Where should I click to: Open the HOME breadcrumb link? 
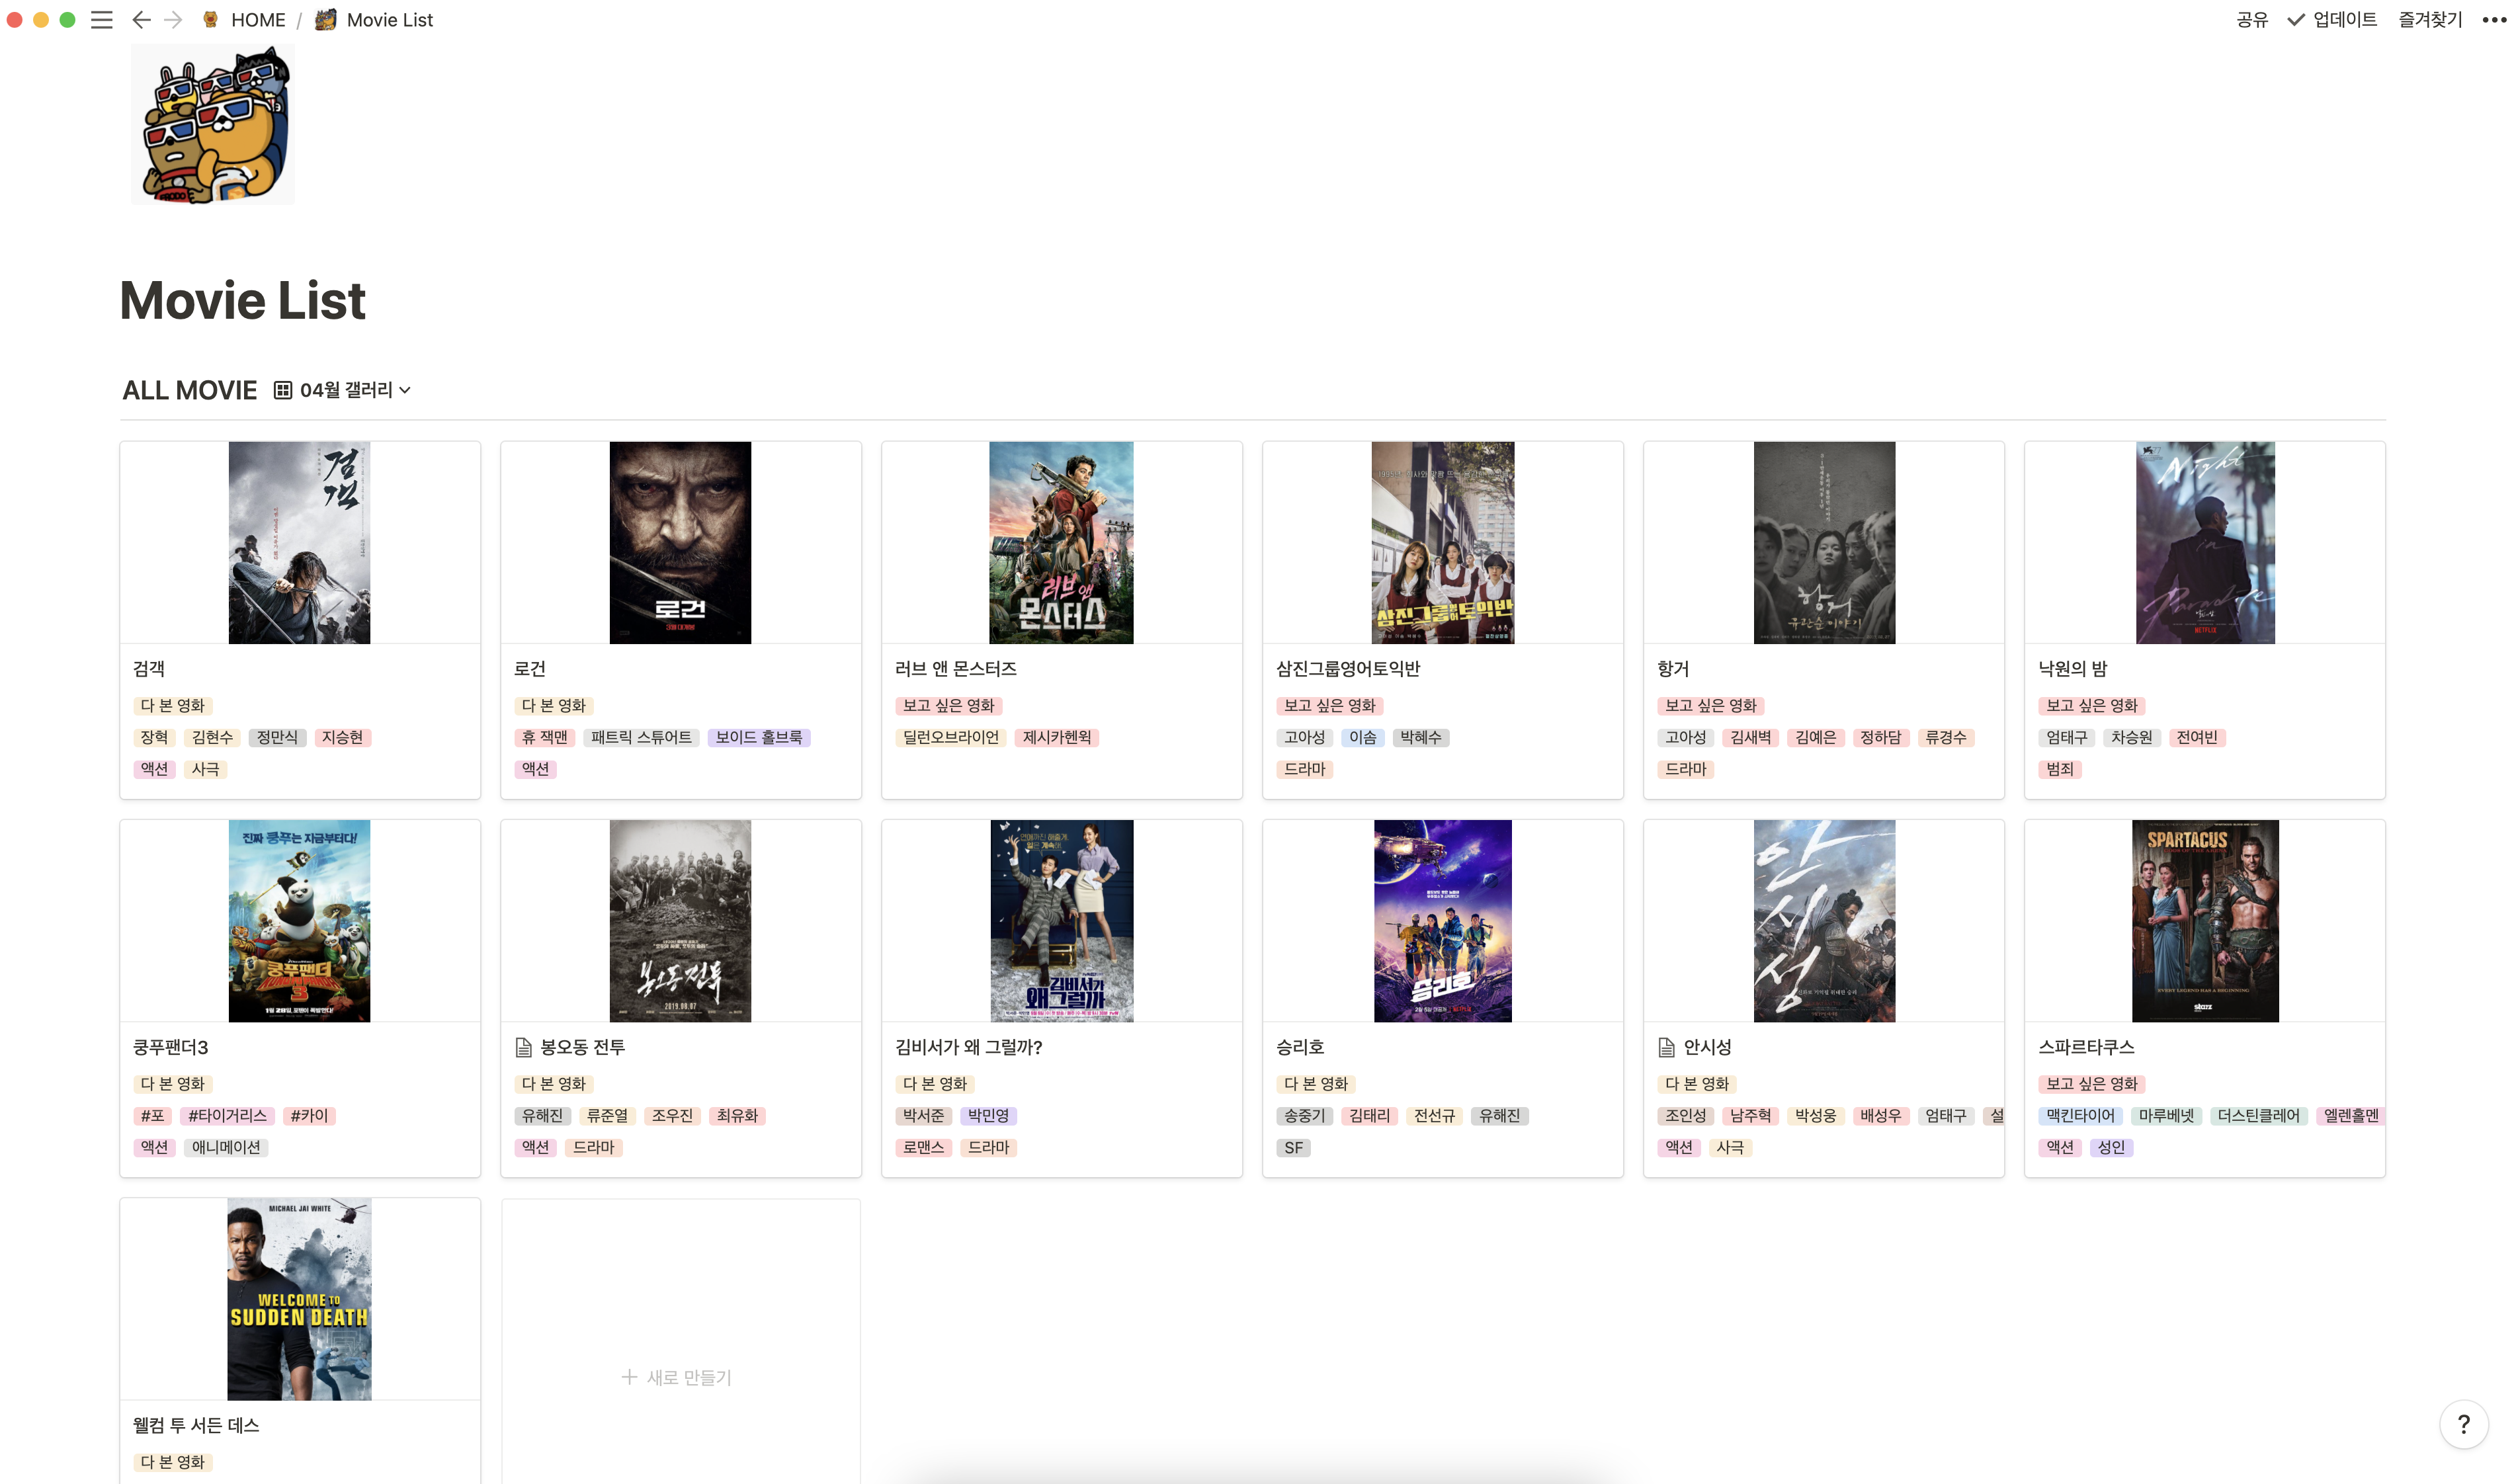(258, 20)
